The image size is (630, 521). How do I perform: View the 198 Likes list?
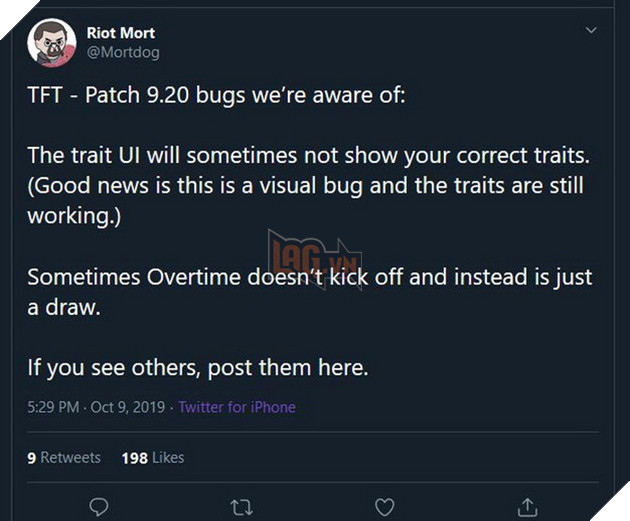[153, 457]
